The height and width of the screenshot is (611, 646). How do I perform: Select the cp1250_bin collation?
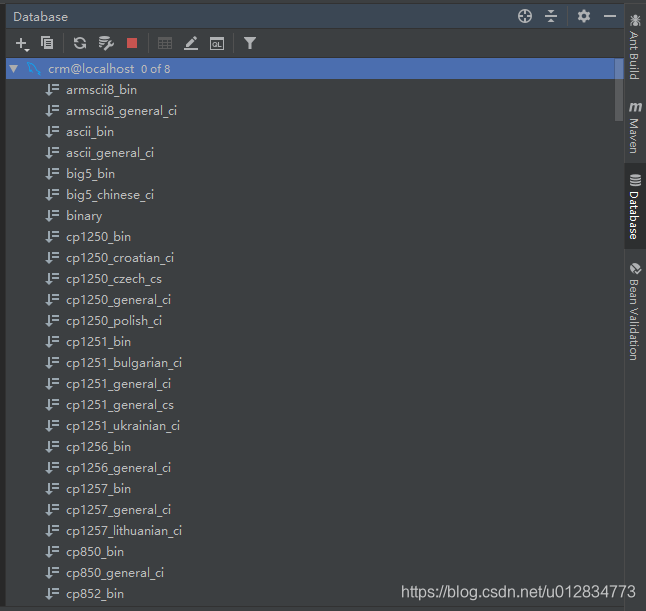tap(98, 237)
